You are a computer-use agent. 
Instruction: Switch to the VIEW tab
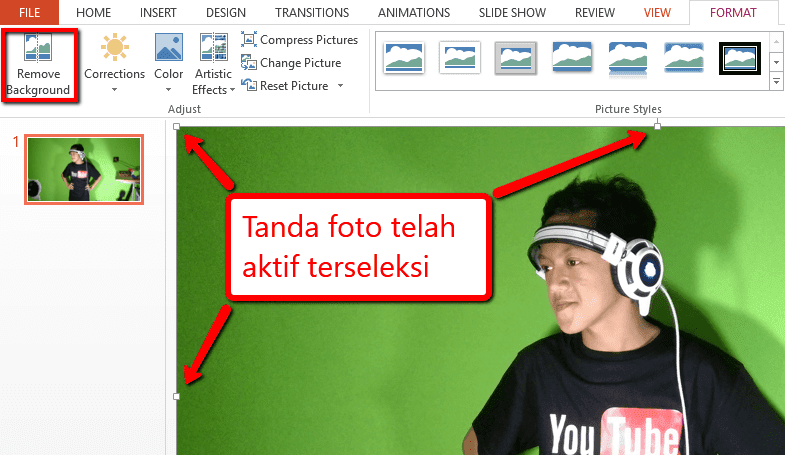[x=657, y=13]
